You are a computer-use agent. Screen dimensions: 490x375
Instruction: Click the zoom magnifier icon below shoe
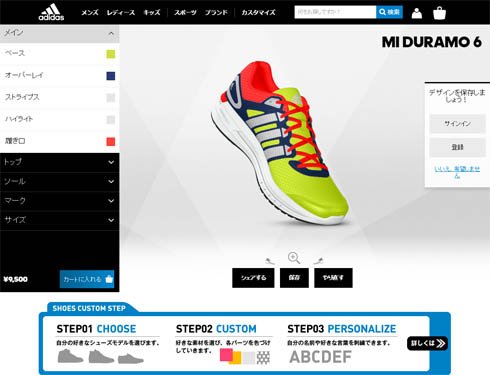click(x=294, y=258)
